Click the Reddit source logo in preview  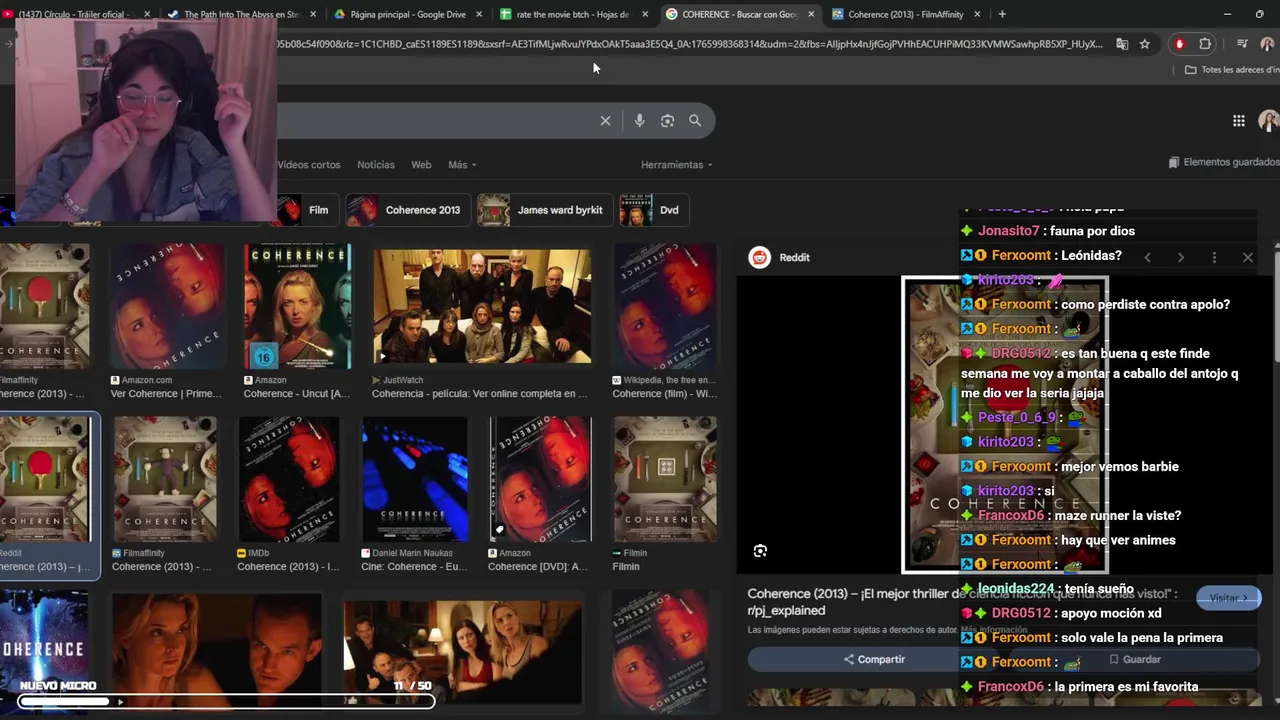pos(760,257)
